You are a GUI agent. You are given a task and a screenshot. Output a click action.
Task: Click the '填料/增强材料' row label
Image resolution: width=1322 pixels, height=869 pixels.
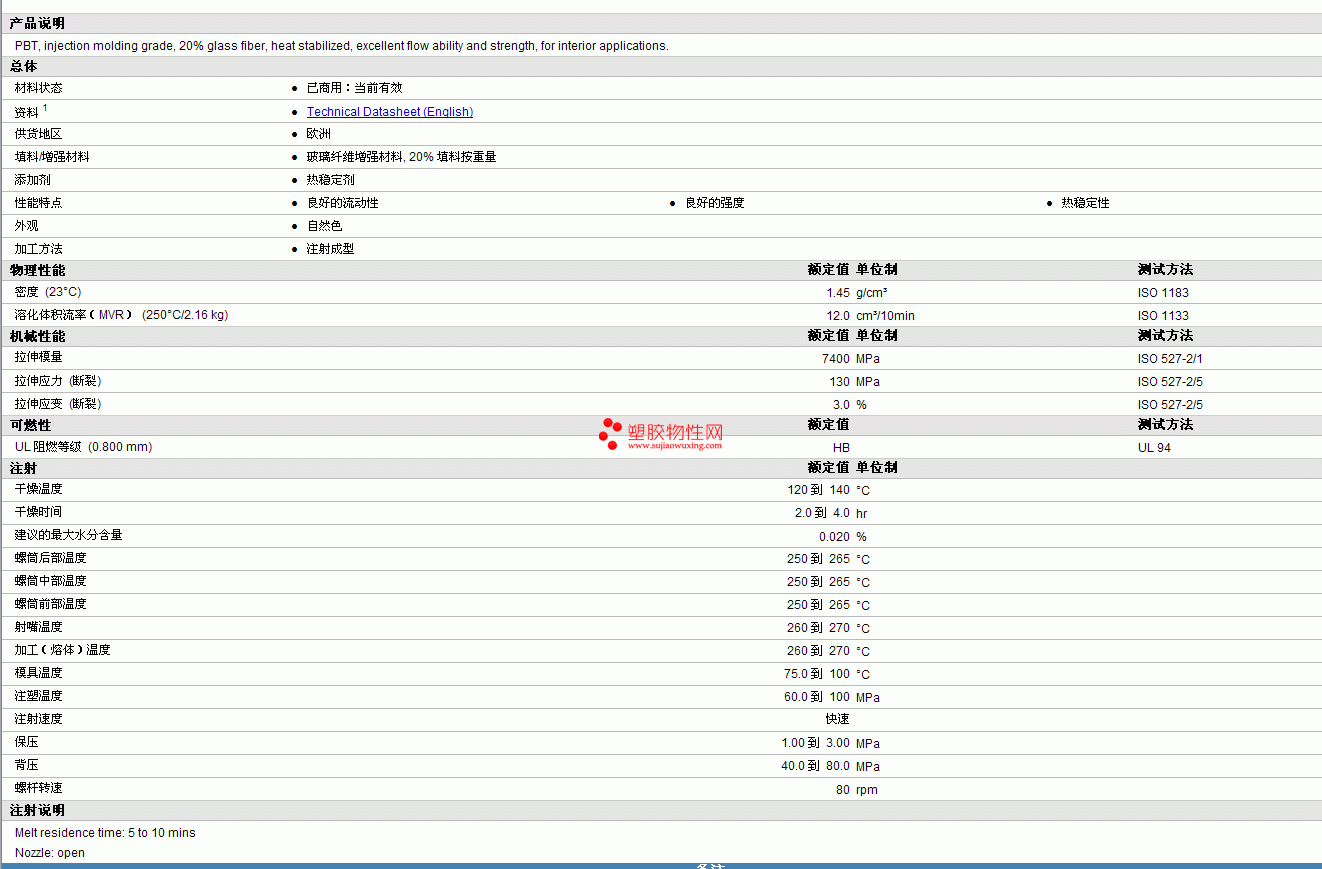click(x=52, y=157)
